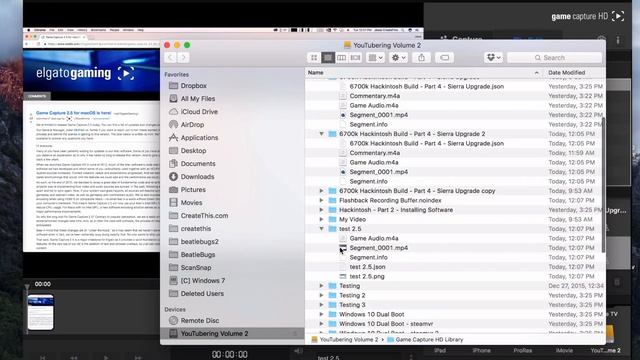Open the arrange-by grouping dropdown
The height and width of the screenshot is (360, 640).
376,58
